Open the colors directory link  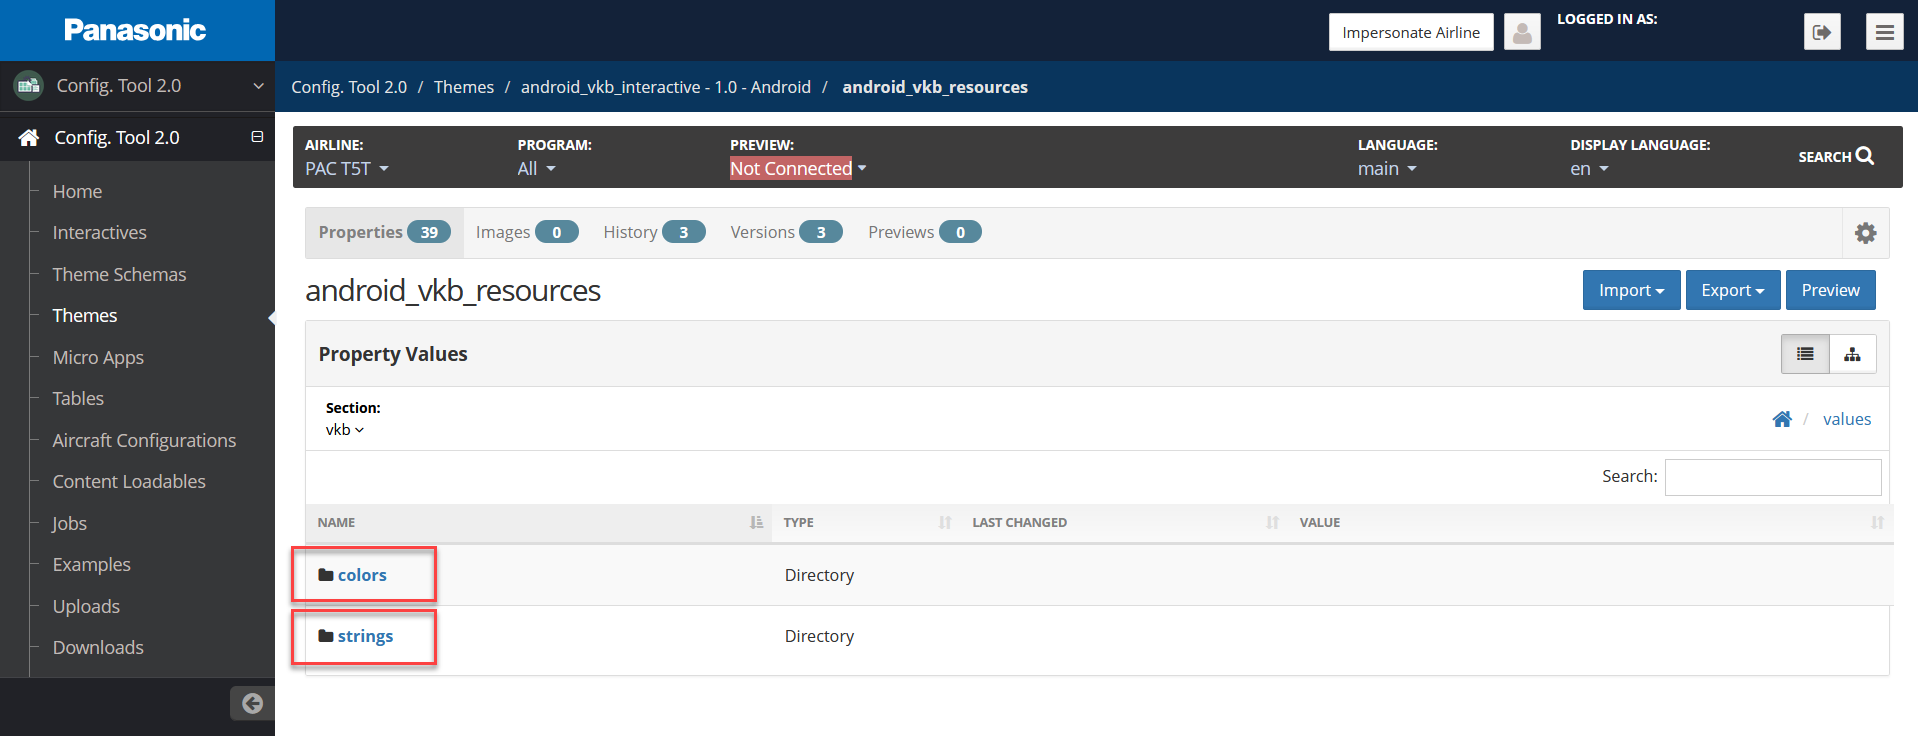coord(362,575)
